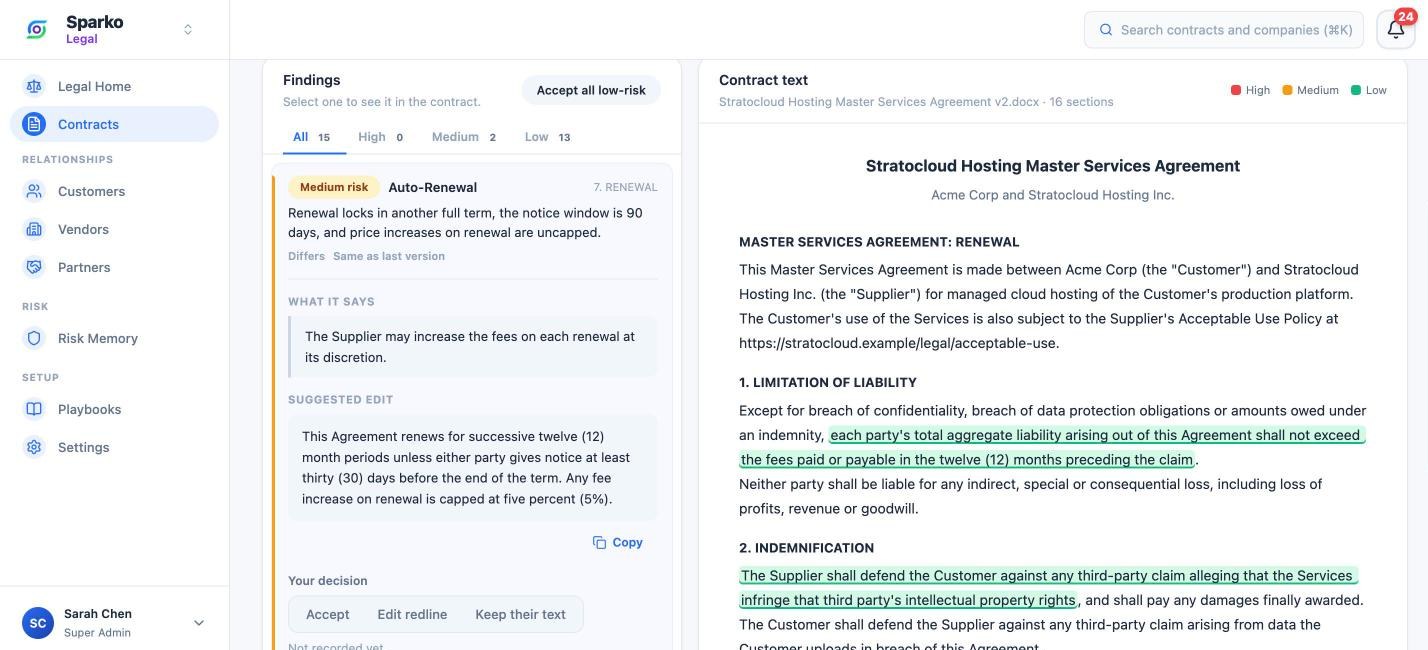Click the acceptable-use policy URL
The height and width of the screenshot is (650, 1428).
(x=899, y=343)
